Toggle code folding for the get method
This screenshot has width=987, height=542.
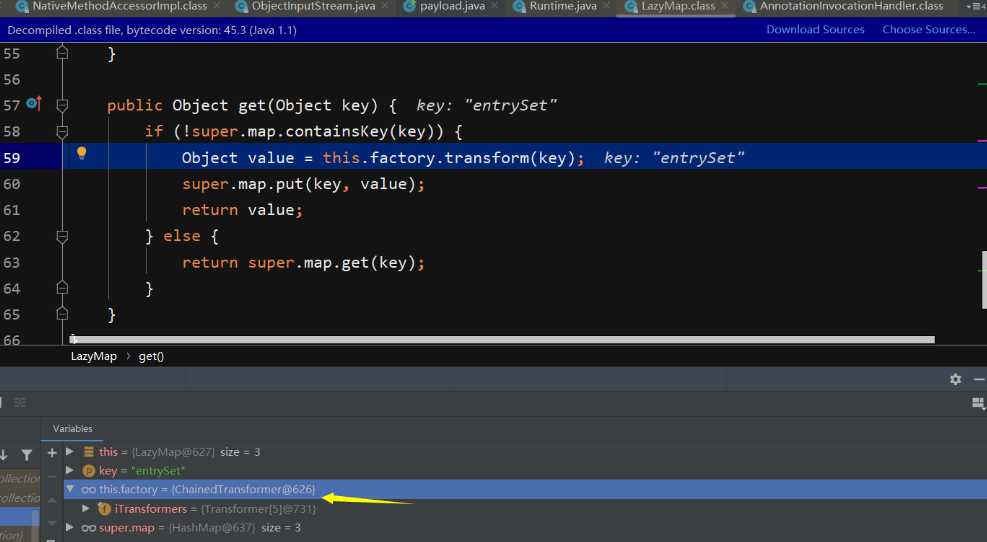coord(62,105)
